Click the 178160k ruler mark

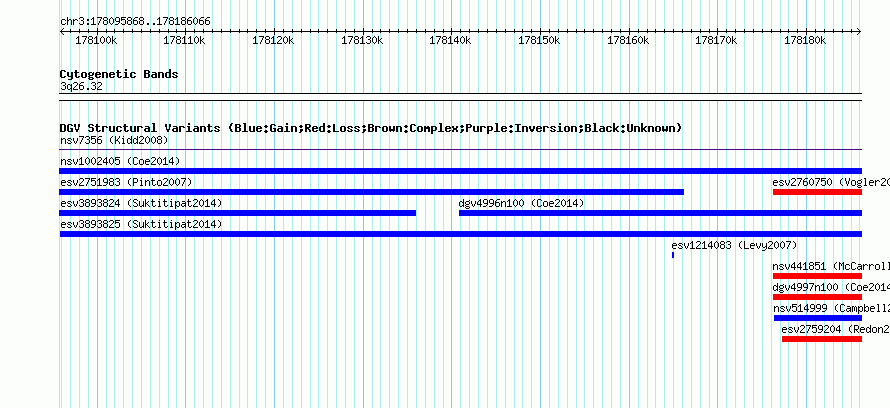click(628, 40)
